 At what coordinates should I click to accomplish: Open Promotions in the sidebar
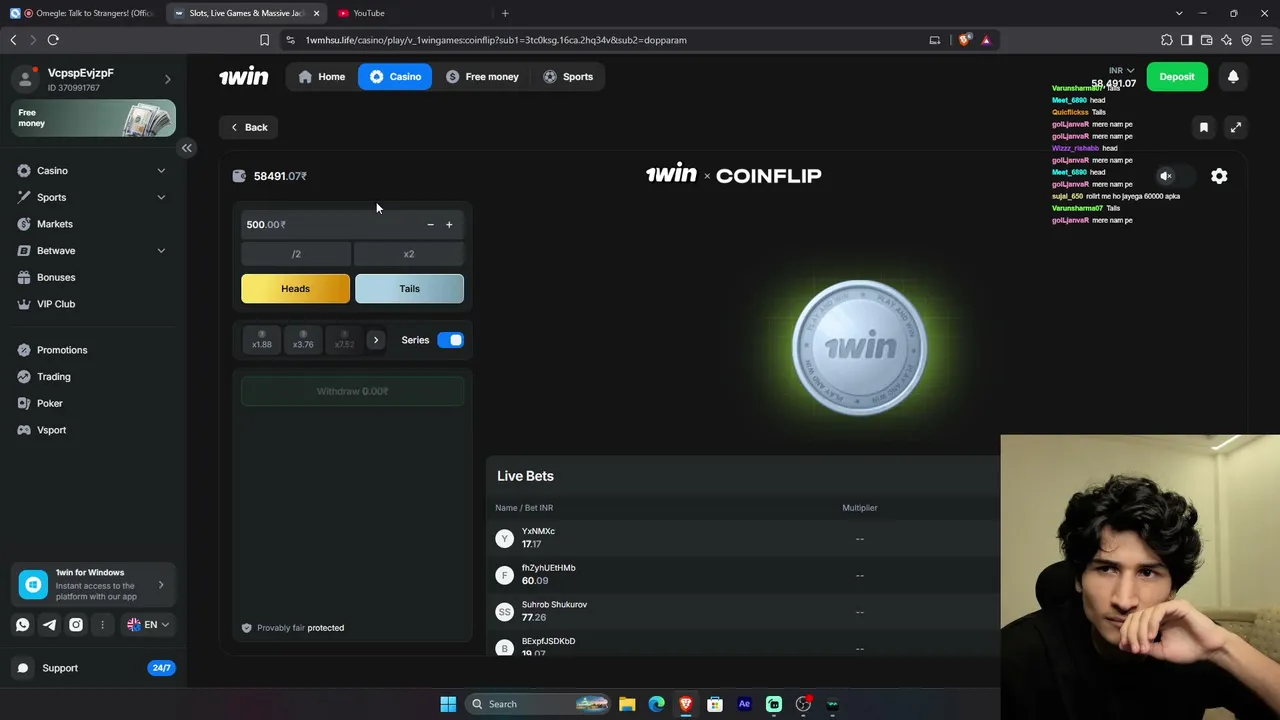tap(62, 350)
